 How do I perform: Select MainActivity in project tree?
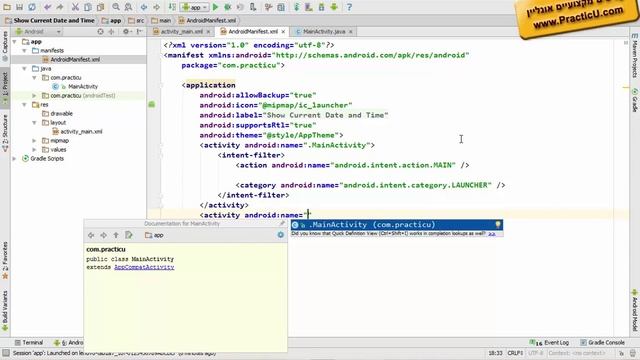click(x=83, y=87)
